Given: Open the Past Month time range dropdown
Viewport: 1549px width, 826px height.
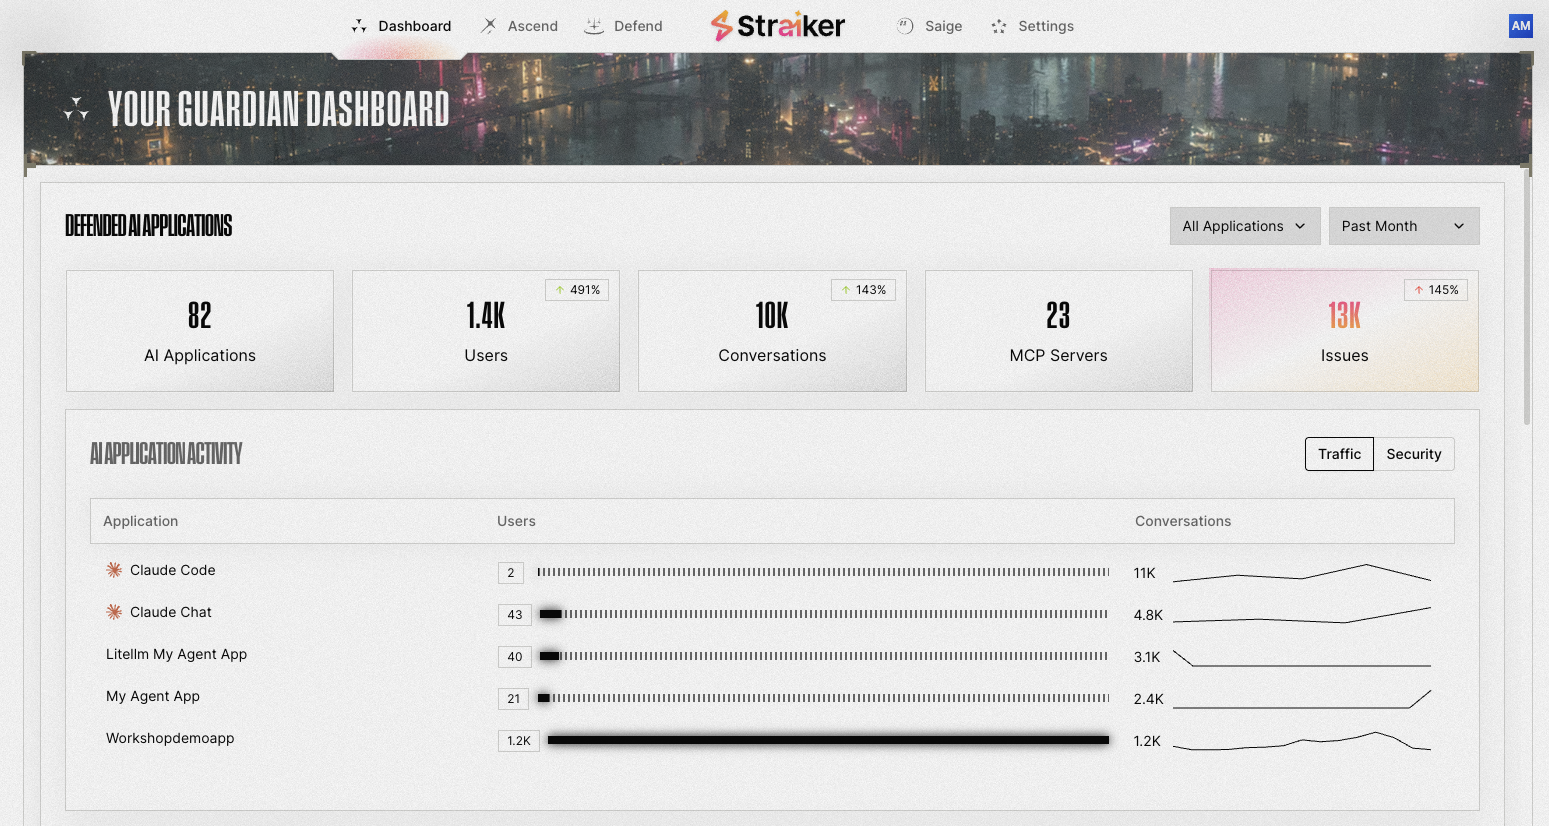Looking at the screenshot, I should pos(1404,226).
